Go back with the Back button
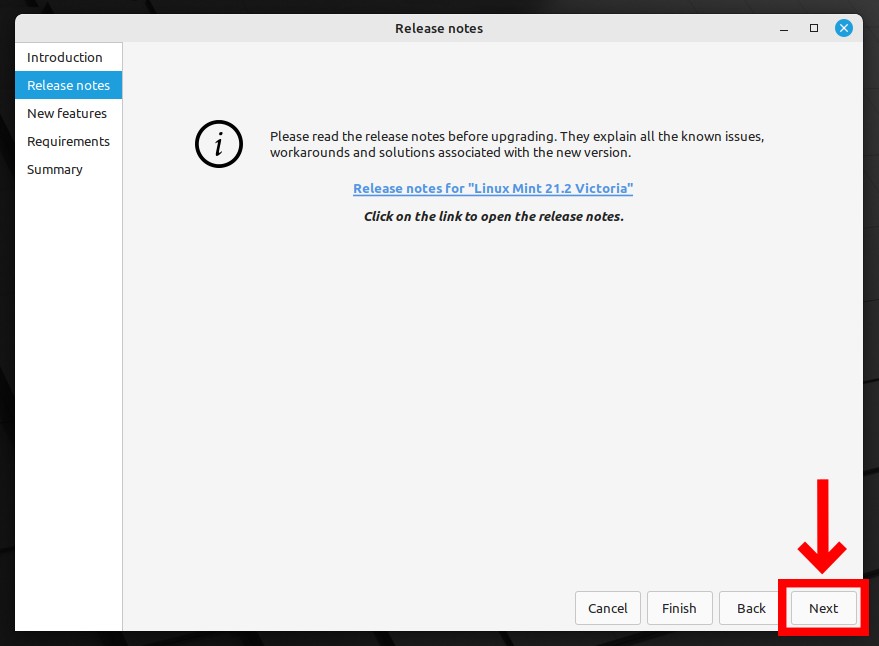The image size is (879, 646). (x=751, y=608)
